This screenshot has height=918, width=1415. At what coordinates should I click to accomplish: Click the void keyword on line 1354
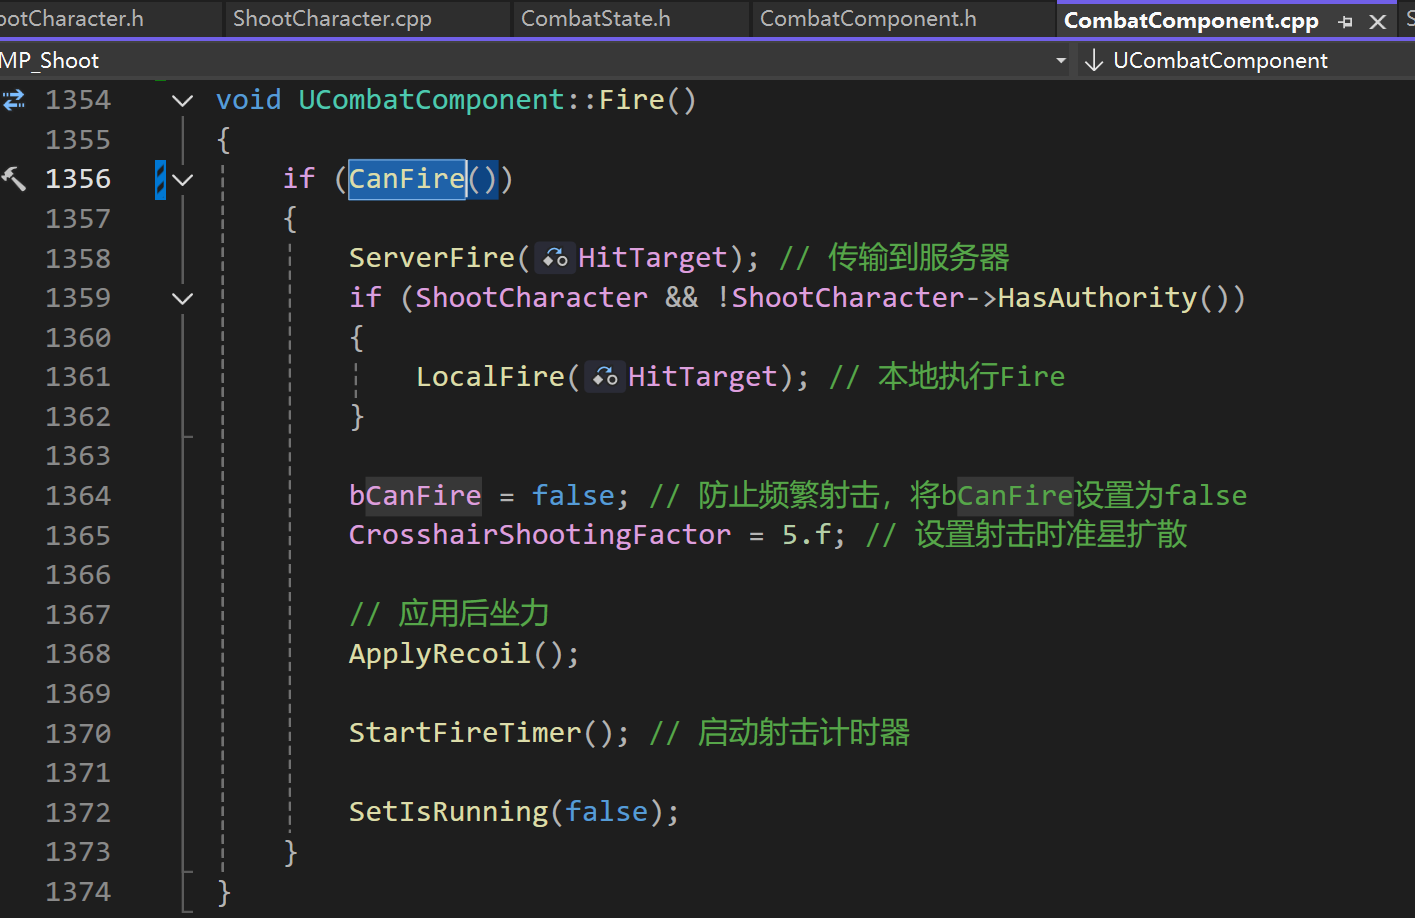pyautogui.click(x=249, y=100)
